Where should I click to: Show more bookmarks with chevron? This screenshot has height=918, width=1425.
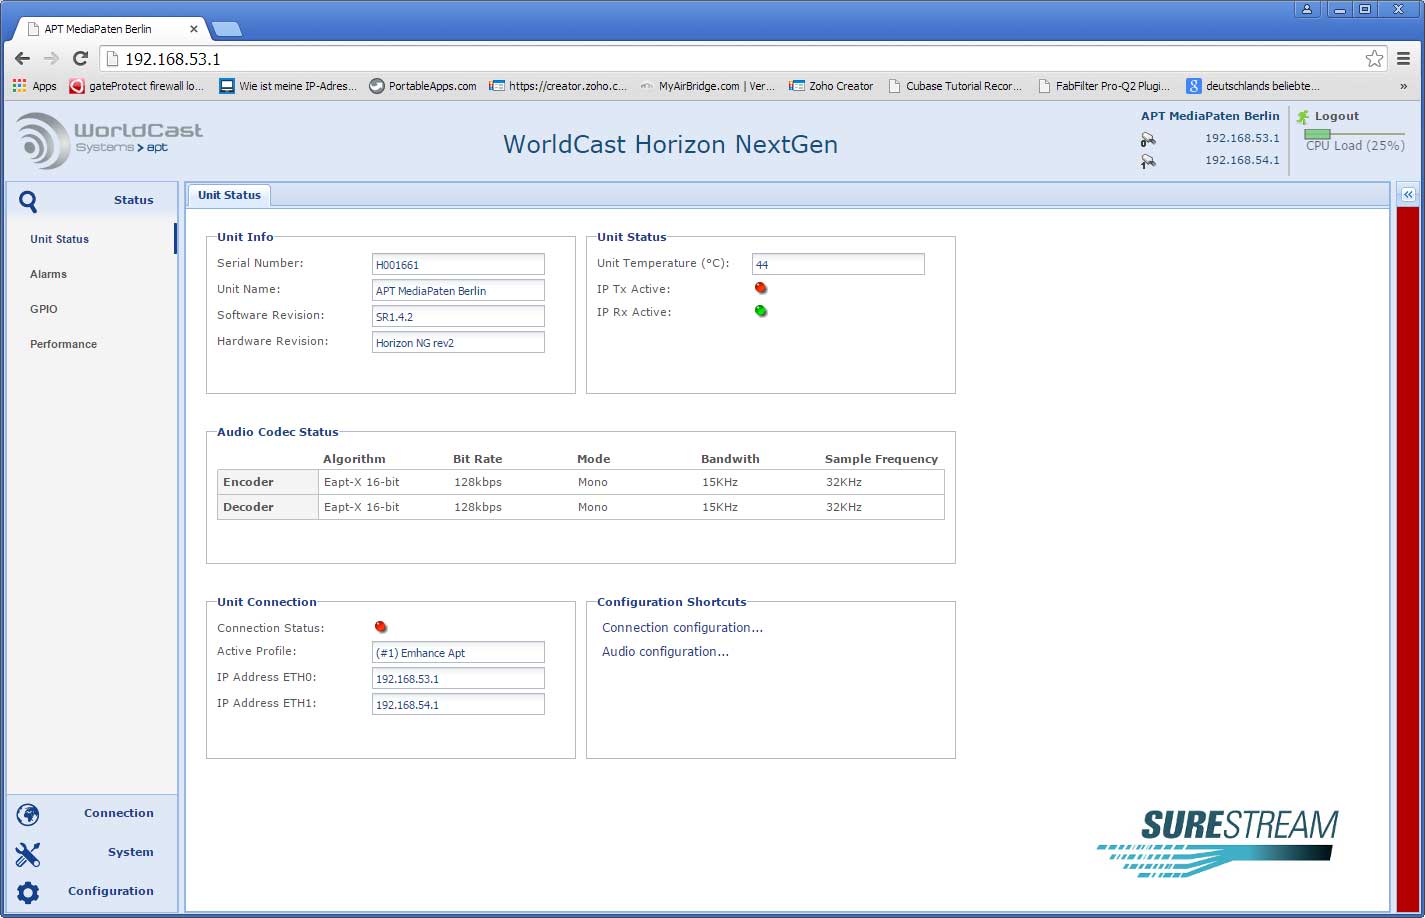1403,86
